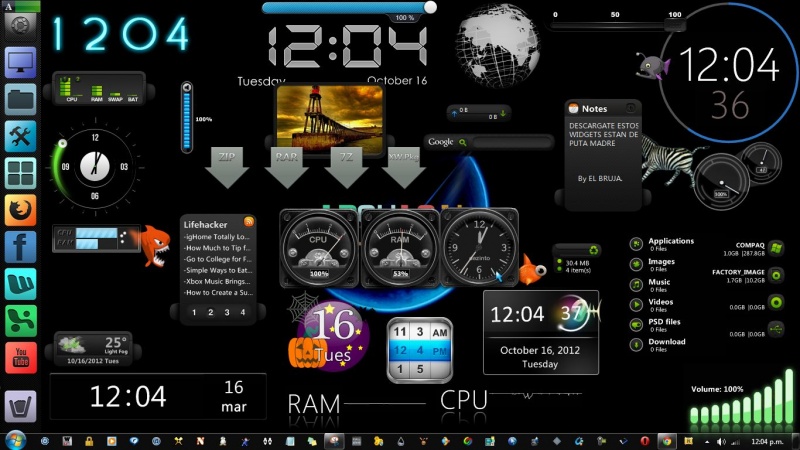
Task: Click the gear icon at the dock top
Action: 20,25
